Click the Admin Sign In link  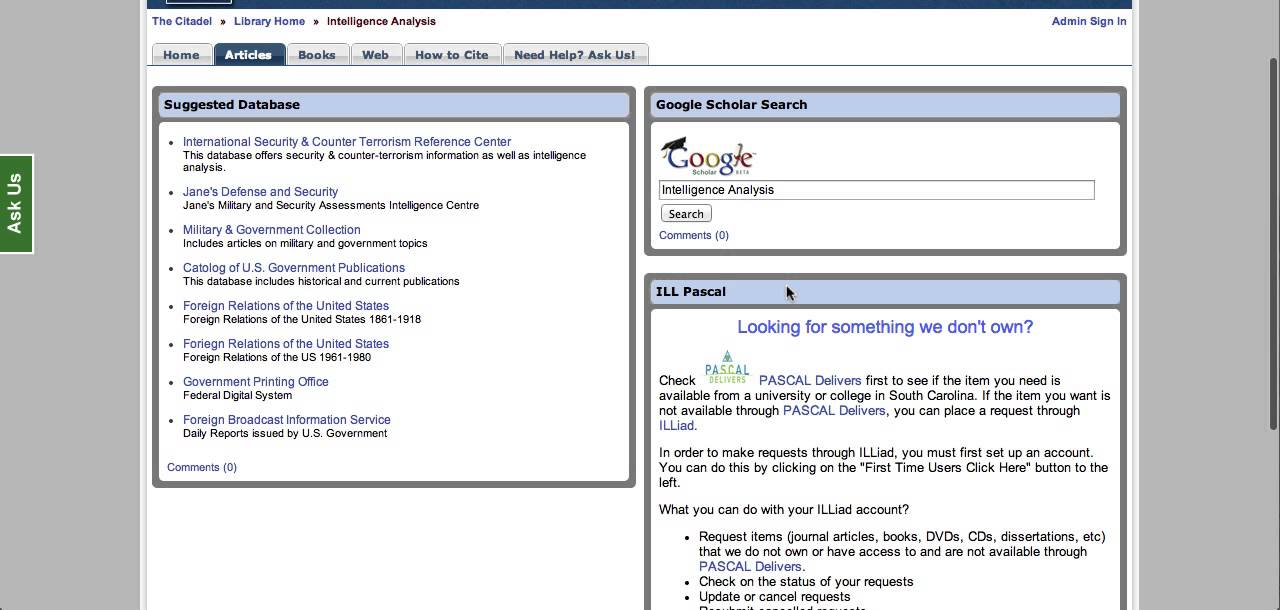pyautogui.click(x=1089, y=21)
